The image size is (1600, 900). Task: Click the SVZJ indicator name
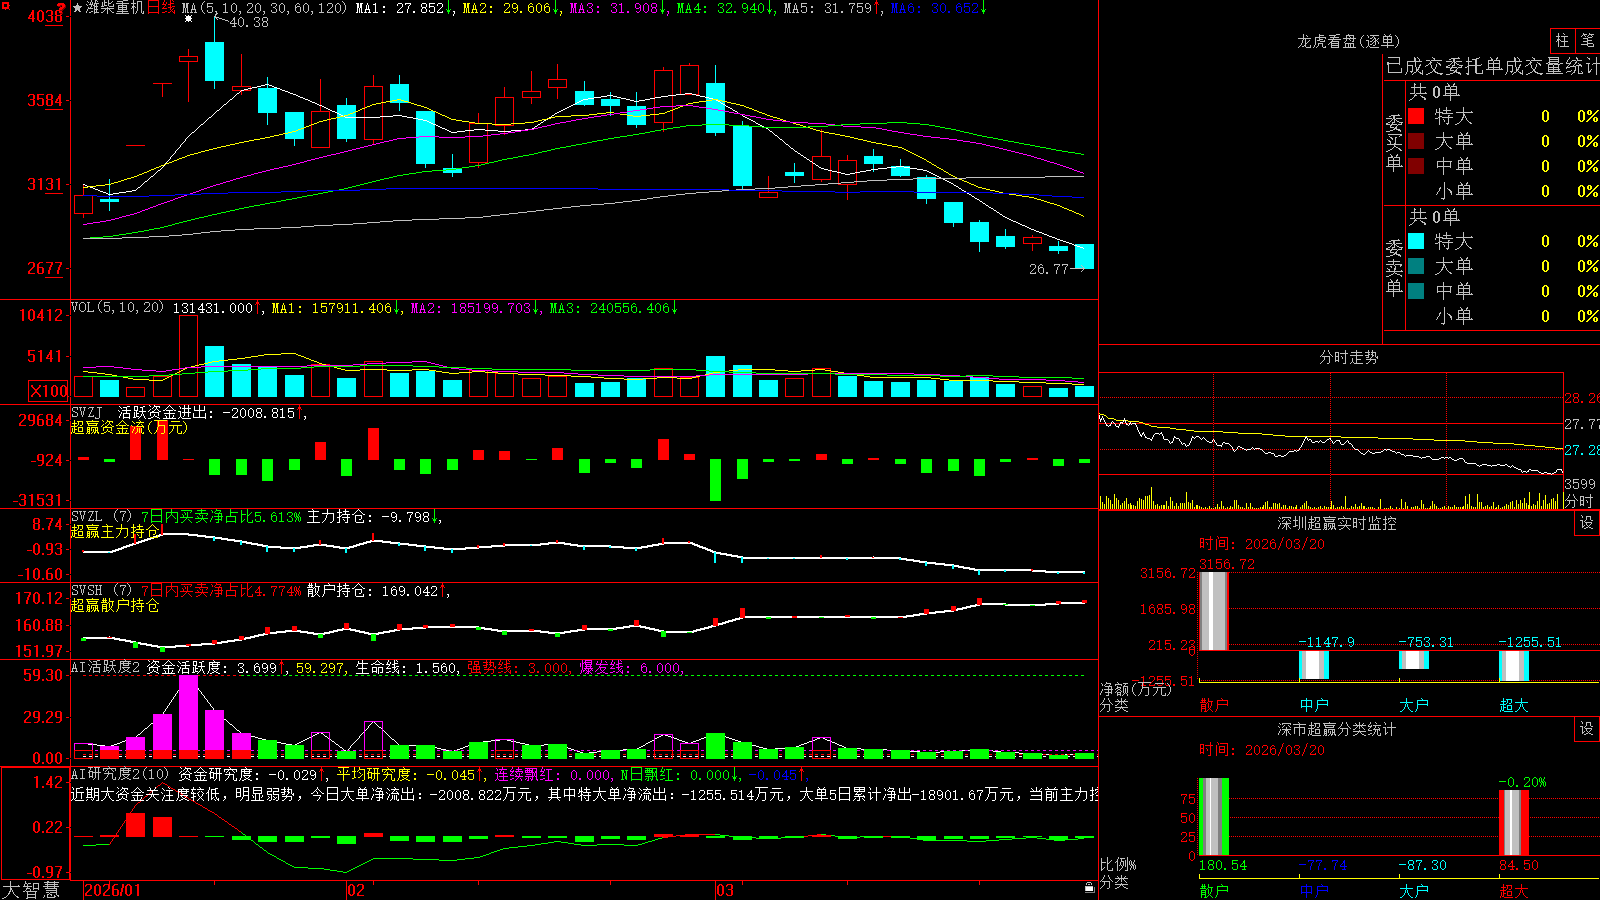(x=87, y=412)
